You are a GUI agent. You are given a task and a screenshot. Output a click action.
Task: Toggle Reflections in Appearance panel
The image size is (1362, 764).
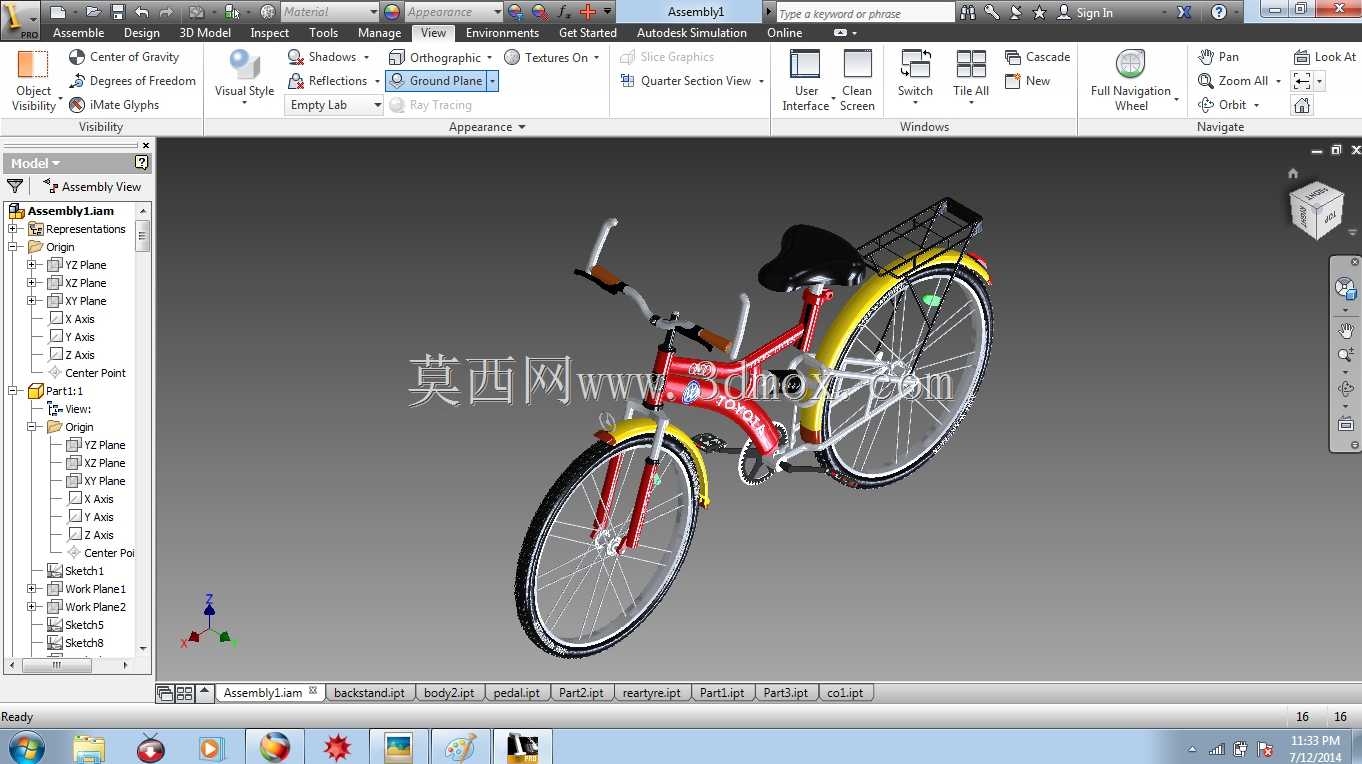tap(327, 81)
